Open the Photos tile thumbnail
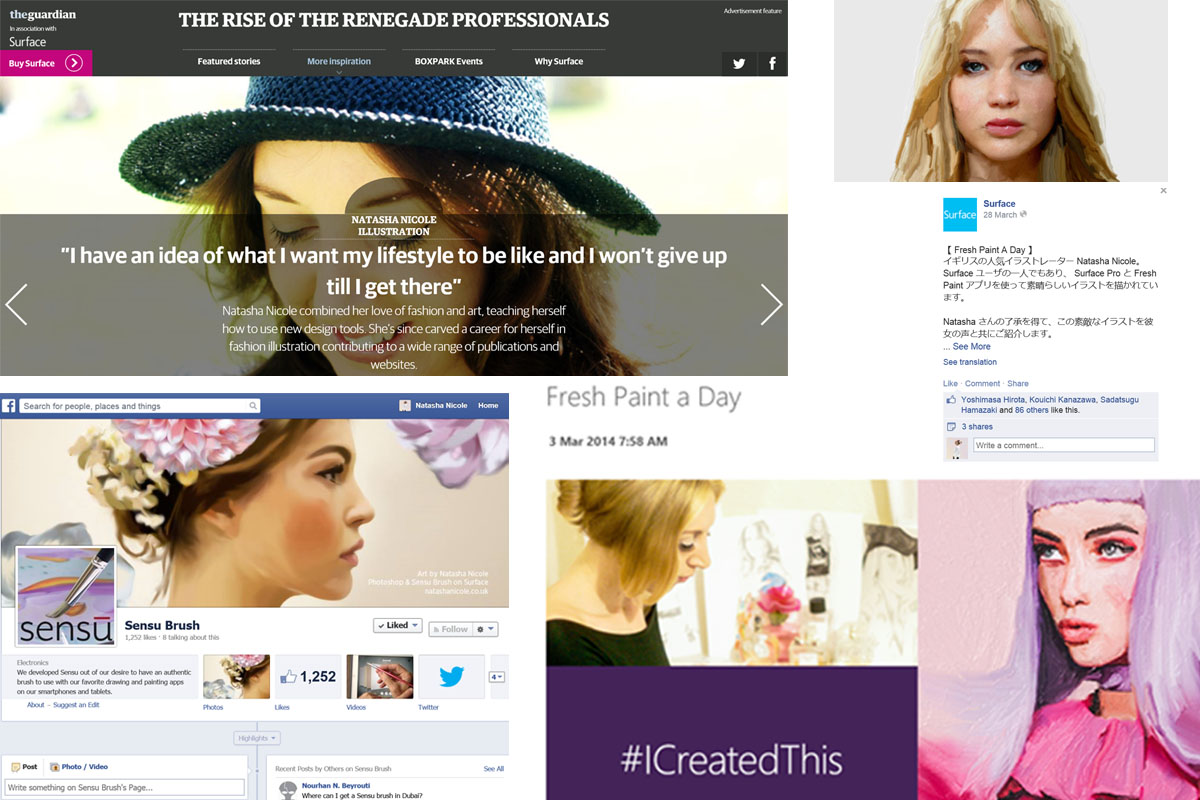This screenshot has height=800, width=1200. [236, 677]
